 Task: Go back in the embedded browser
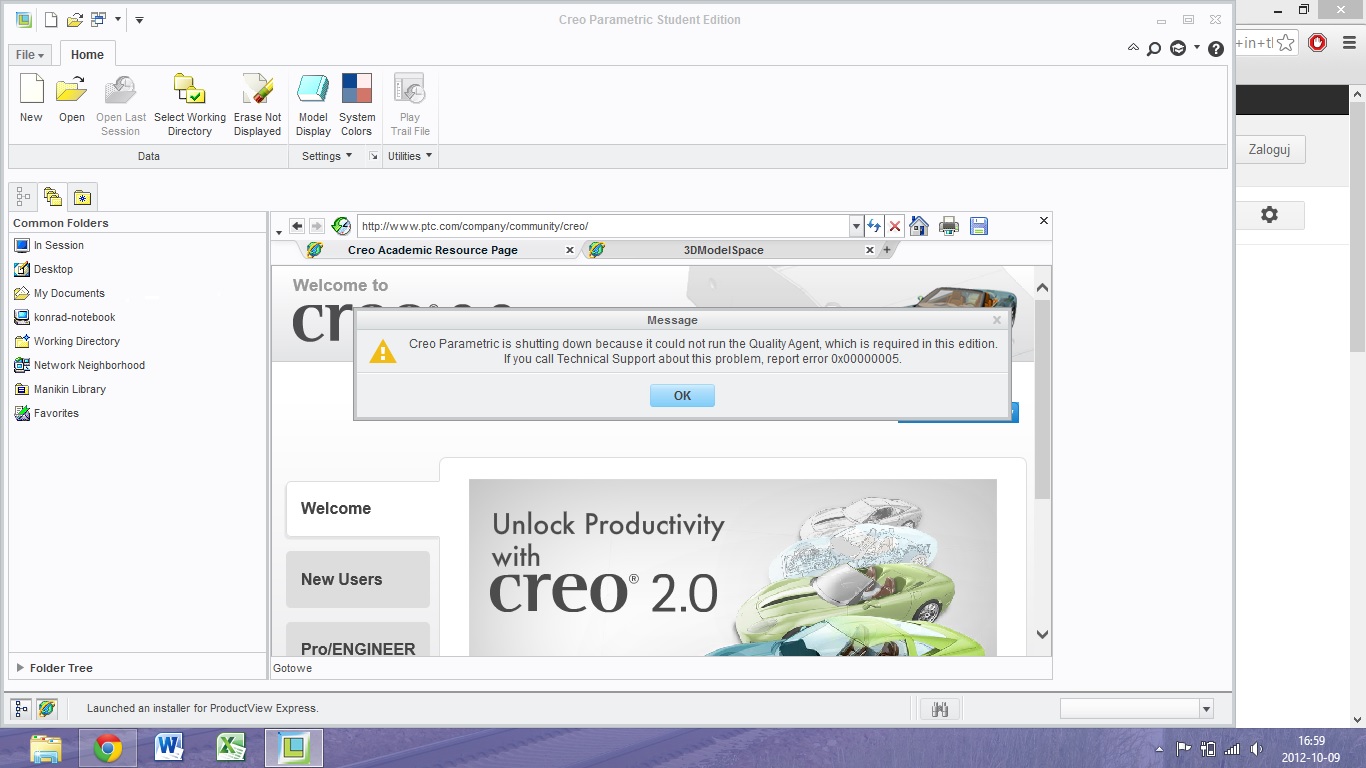click(297, 226)
